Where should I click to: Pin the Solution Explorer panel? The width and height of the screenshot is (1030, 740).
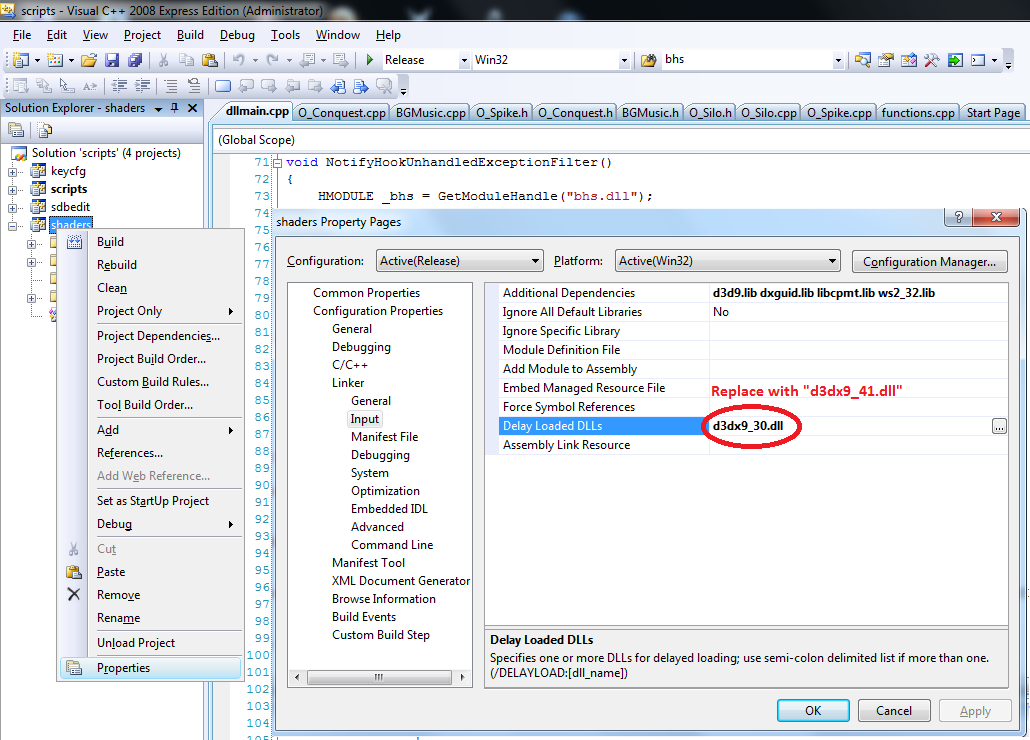pos(174,108)
